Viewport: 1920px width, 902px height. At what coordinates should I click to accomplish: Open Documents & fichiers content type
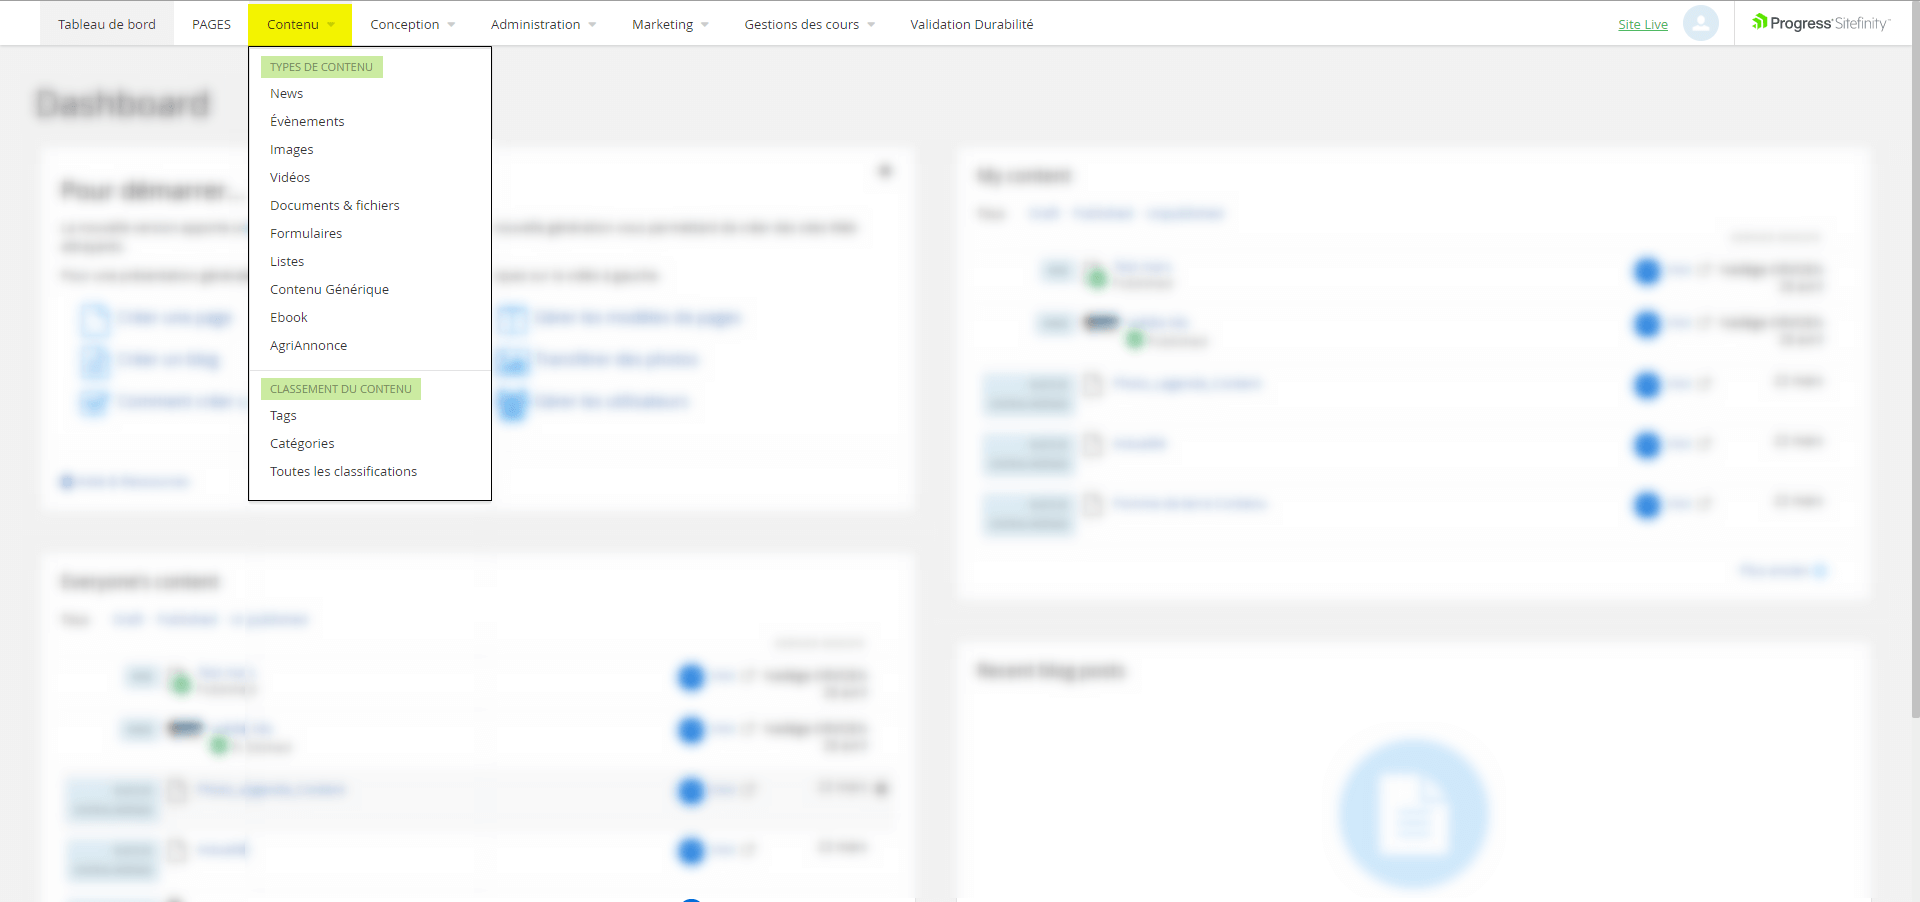334,205
